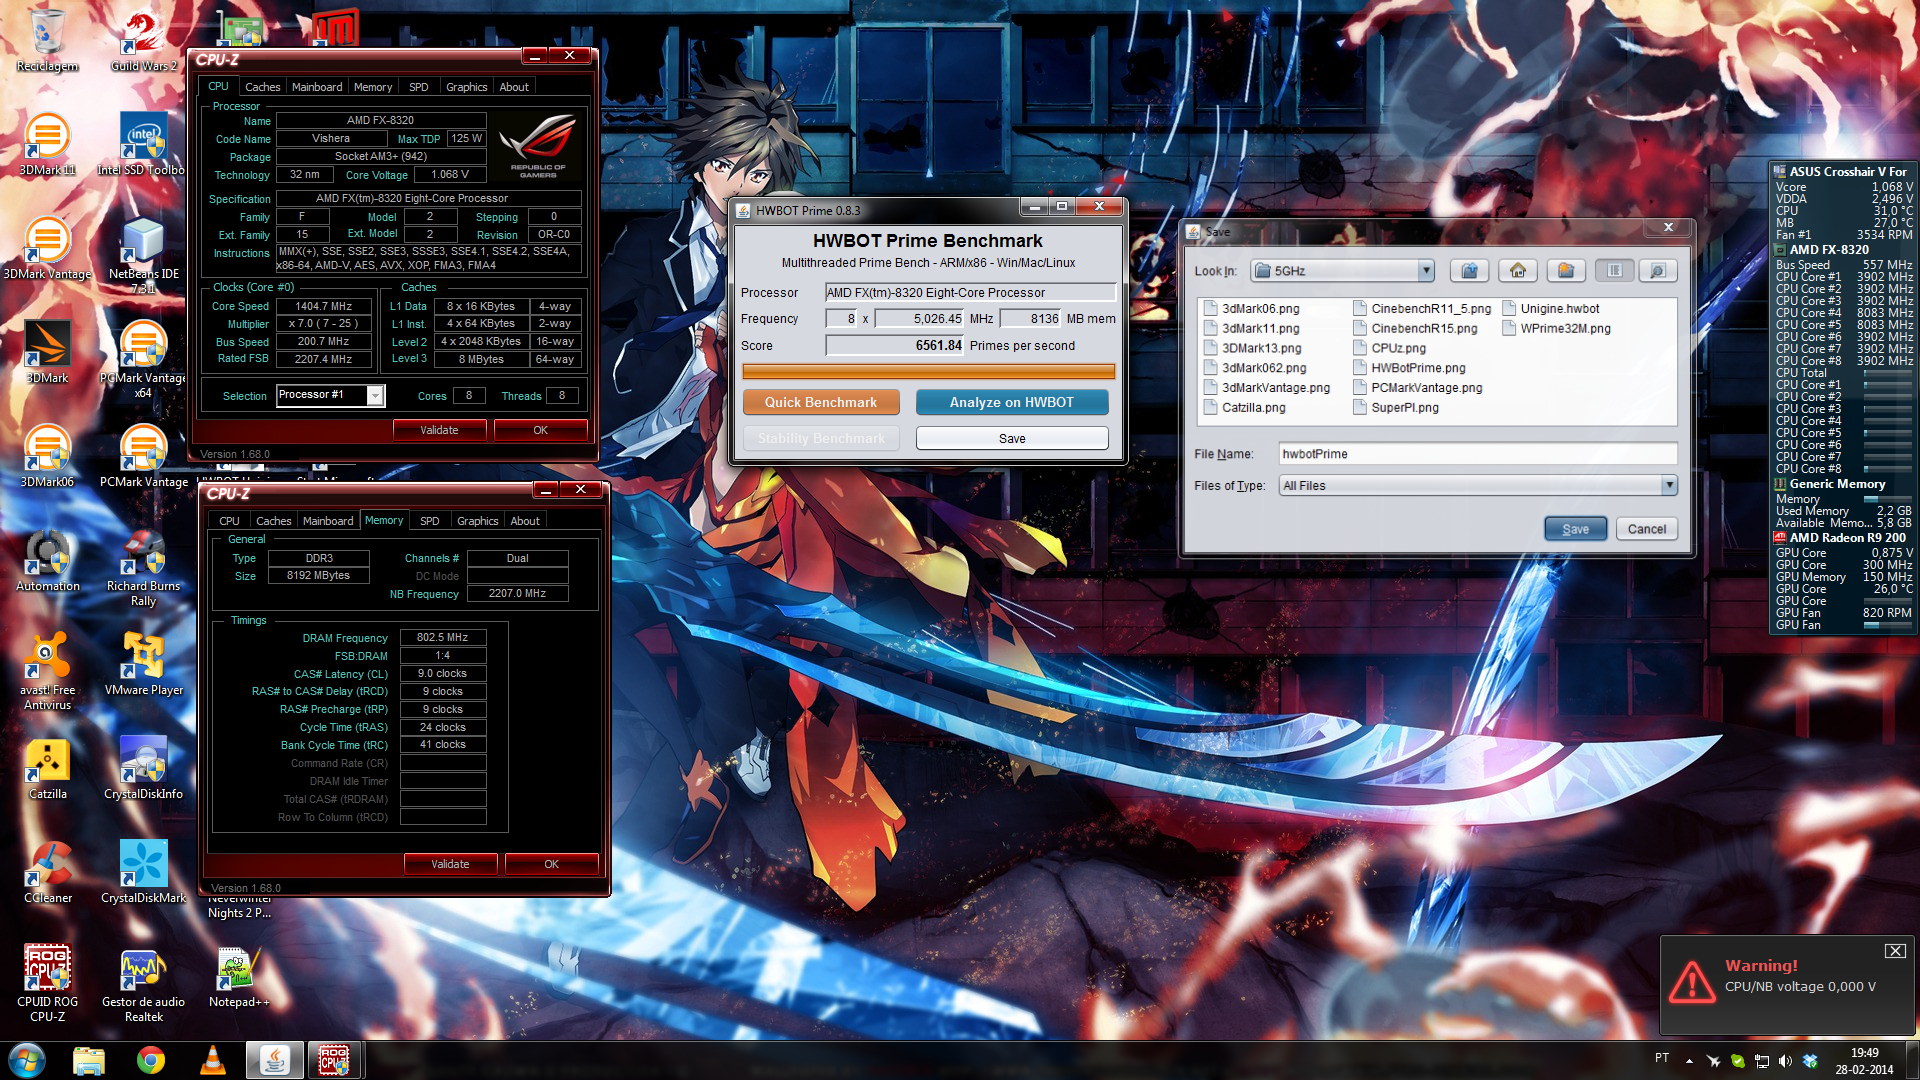The height and width of the screenshot is (1080, 1920).
Task: Open the Look In folder dropdown
Action: pos(1426,271)
